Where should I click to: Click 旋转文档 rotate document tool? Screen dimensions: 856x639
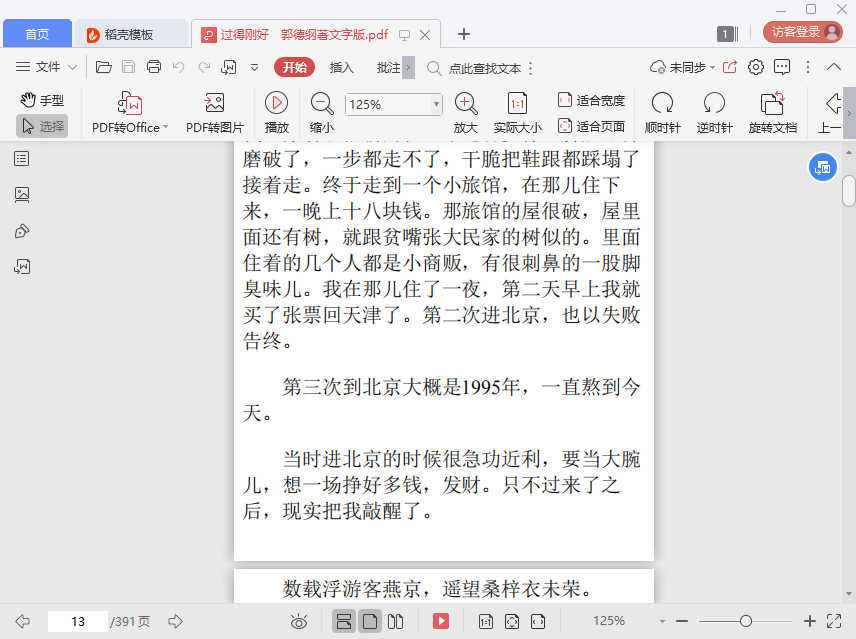coord(772,113)
